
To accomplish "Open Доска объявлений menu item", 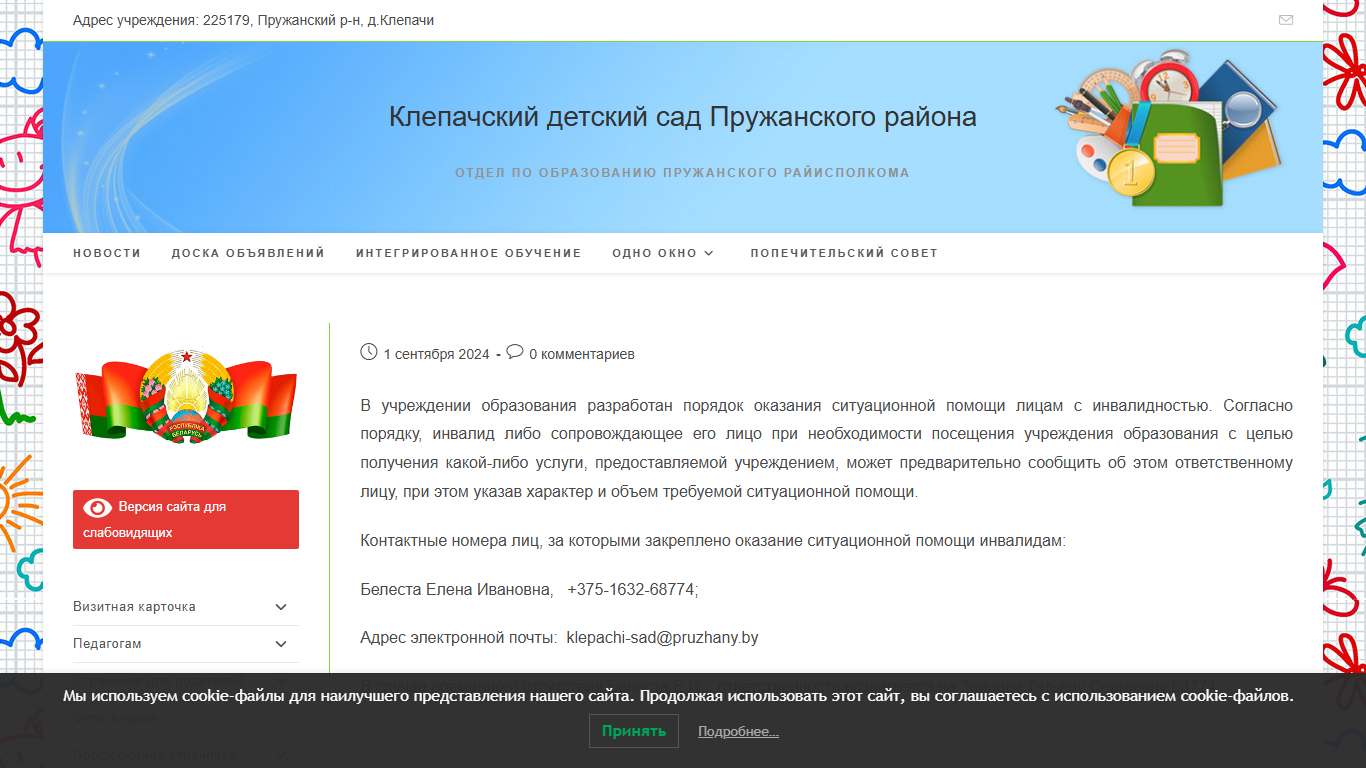I will 248,253.
